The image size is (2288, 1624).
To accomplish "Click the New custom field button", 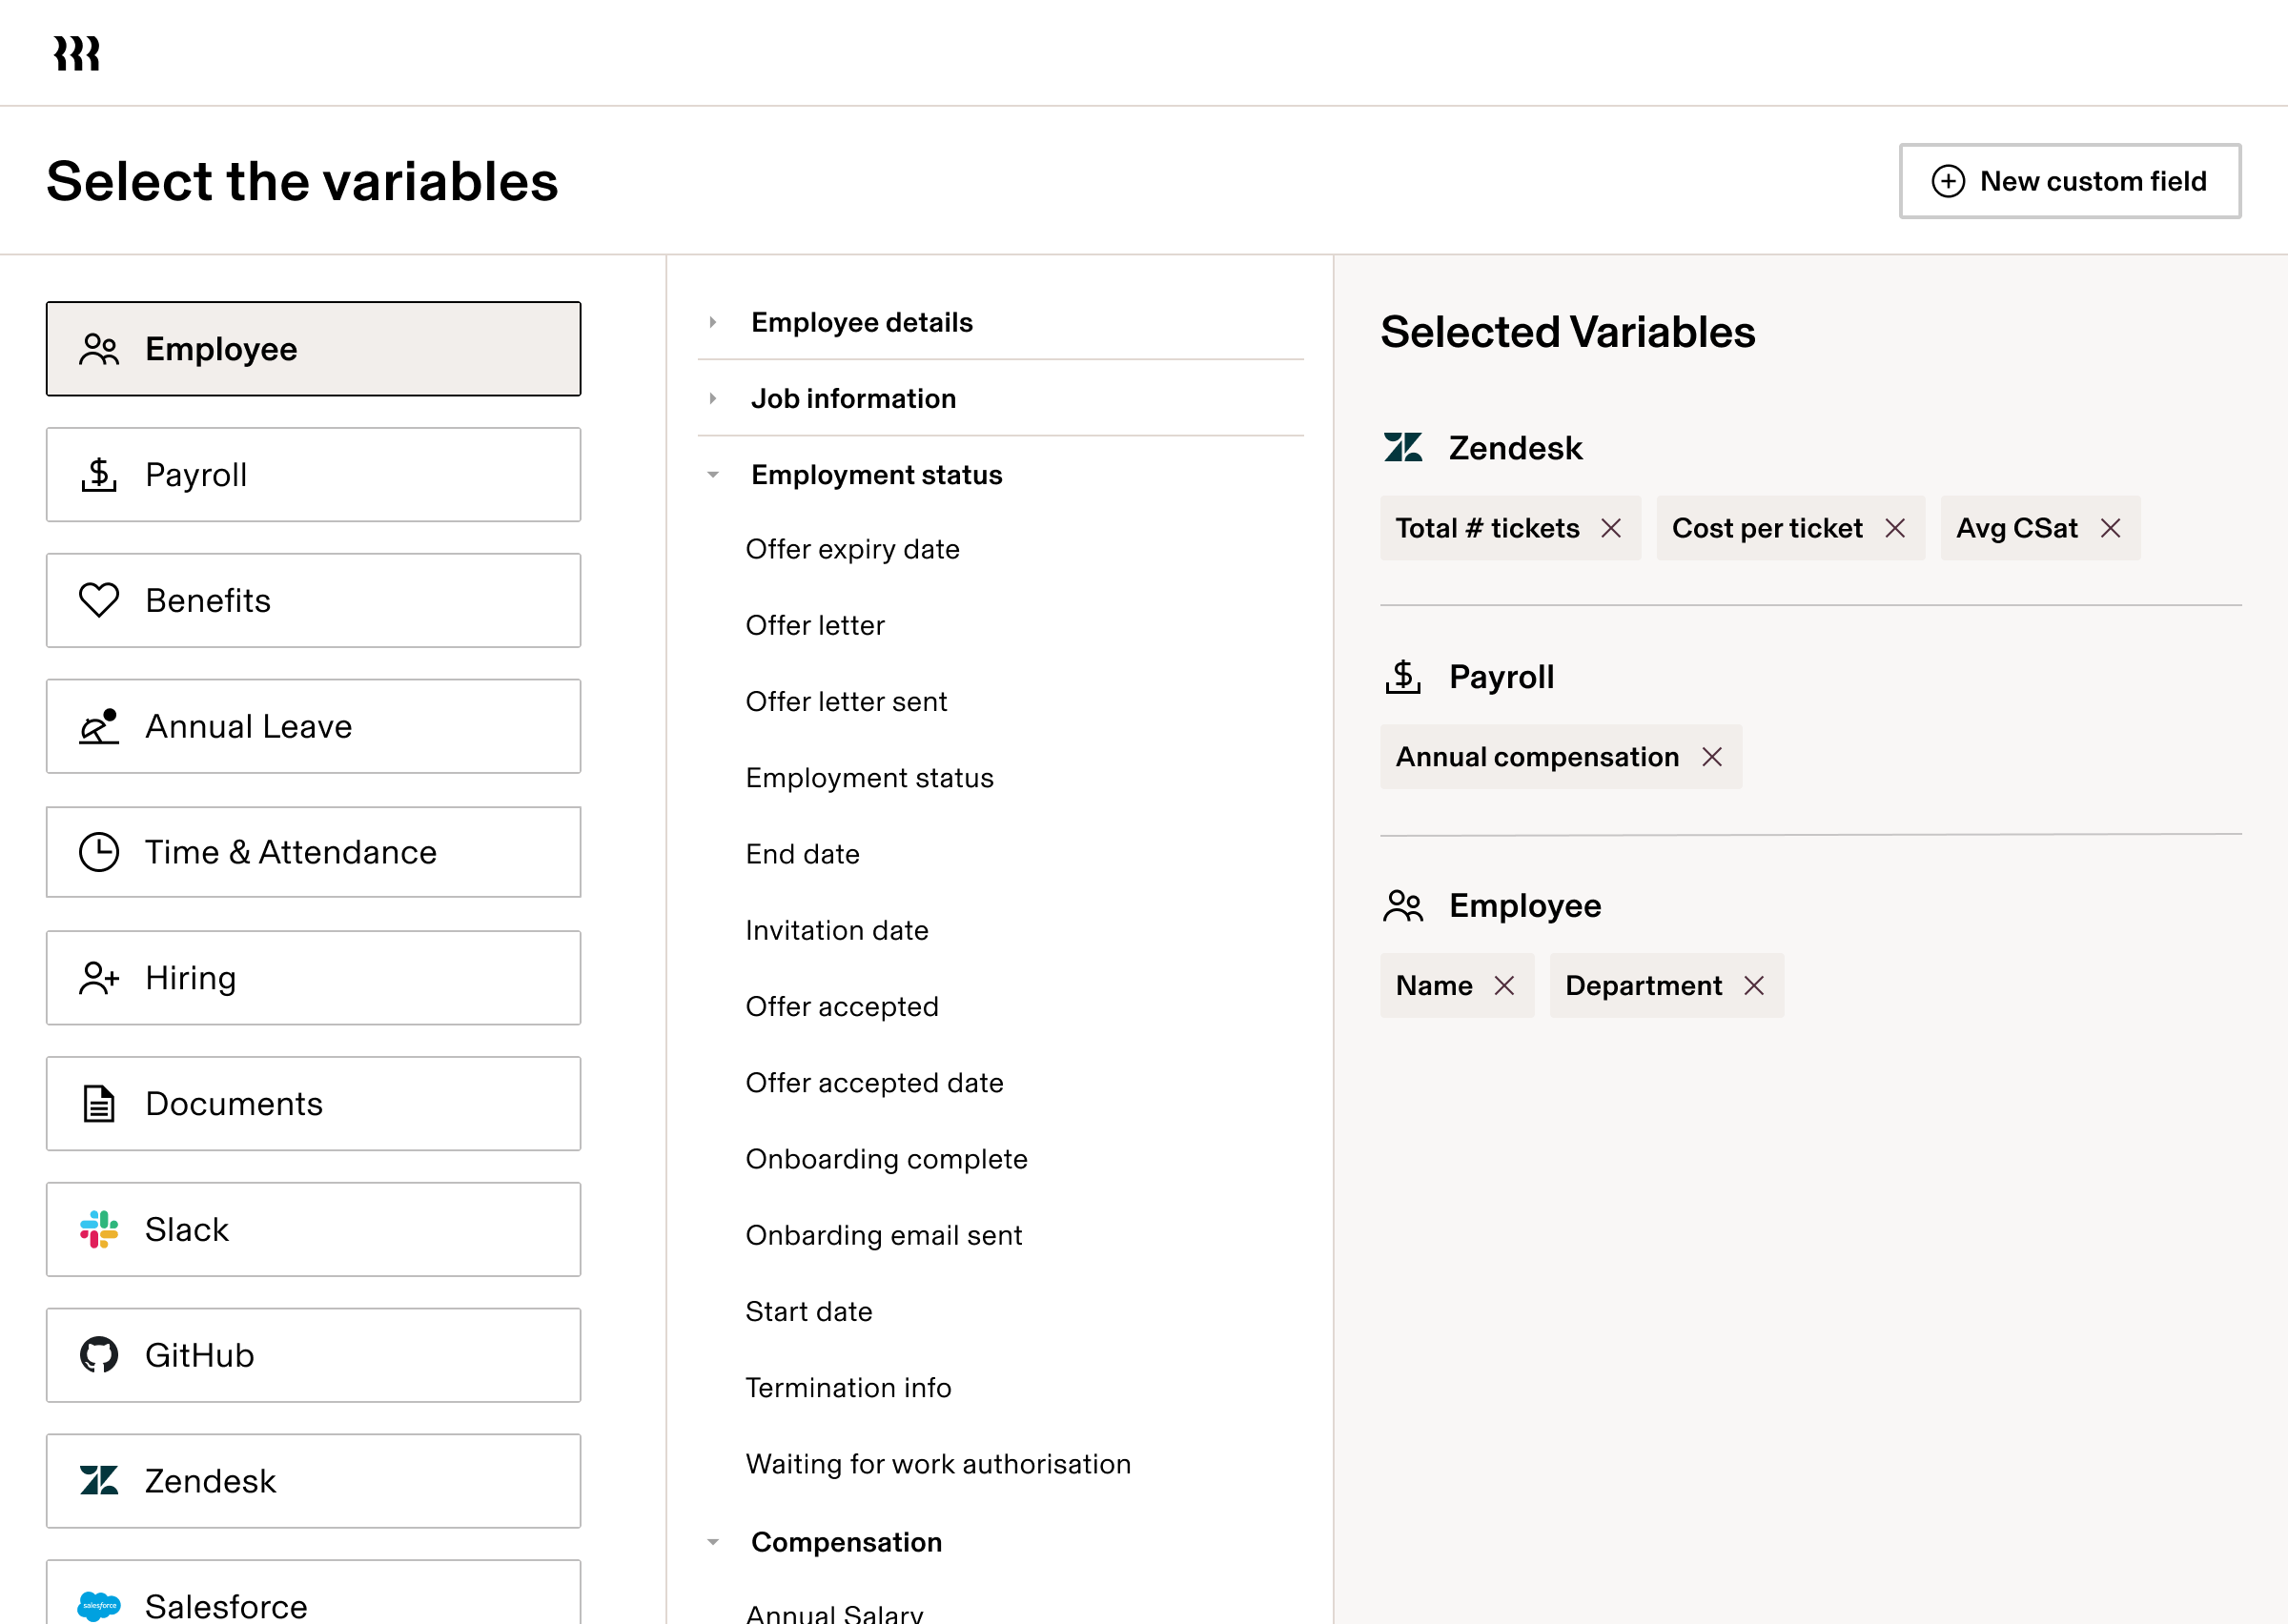I will pos(2069,181).
